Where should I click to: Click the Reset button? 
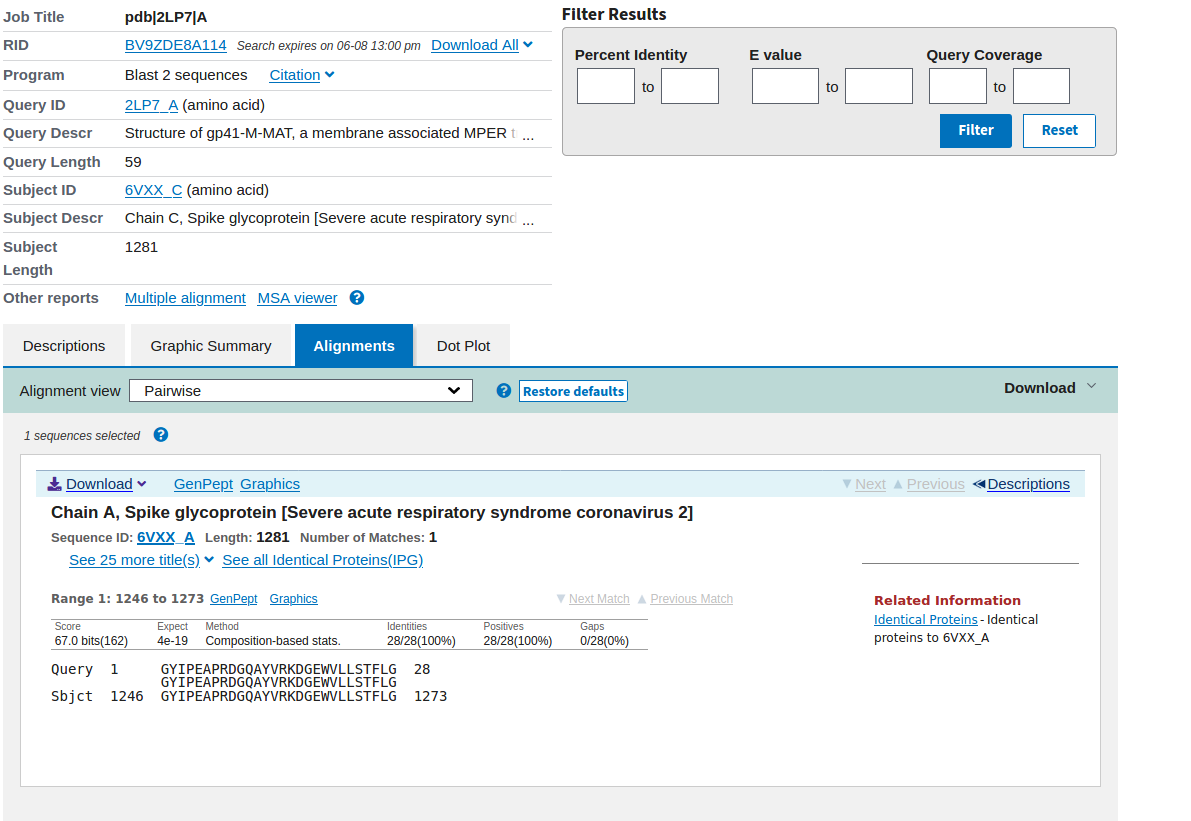(x=1059, y=131)
